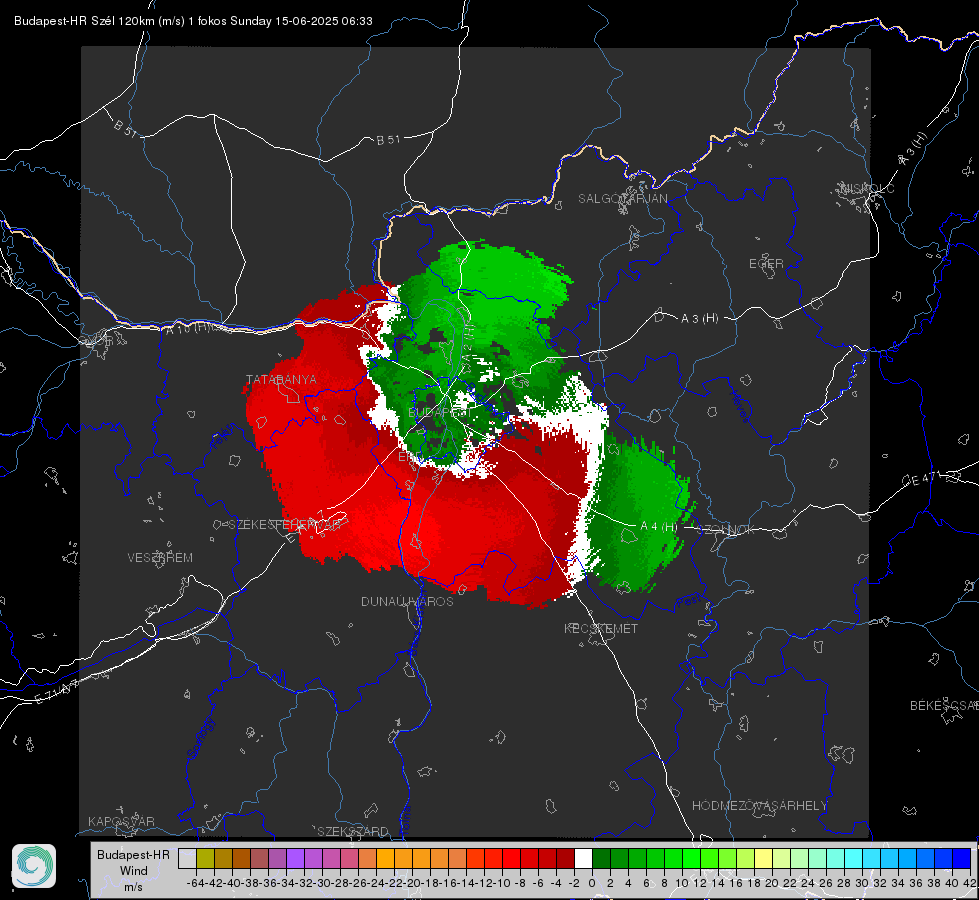Select the dark red swatch between -4 and -2

pyautogui.click(x=565, y=859)
